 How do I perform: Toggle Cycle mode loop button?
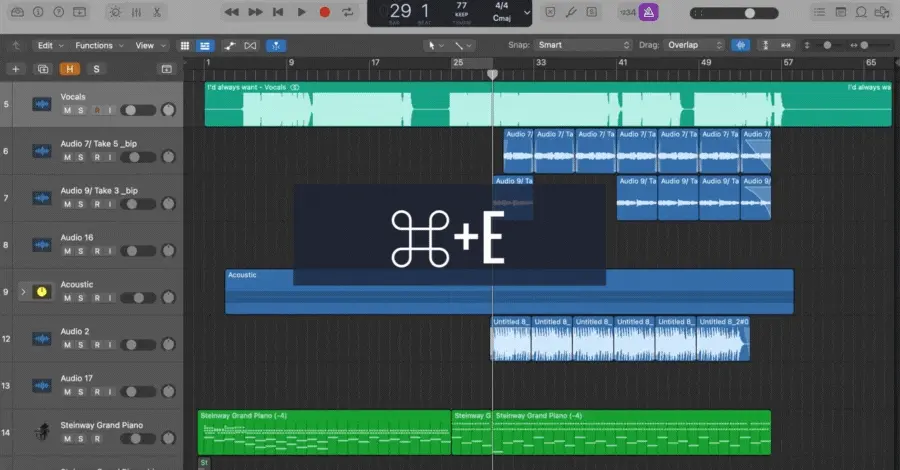point(348,12)
